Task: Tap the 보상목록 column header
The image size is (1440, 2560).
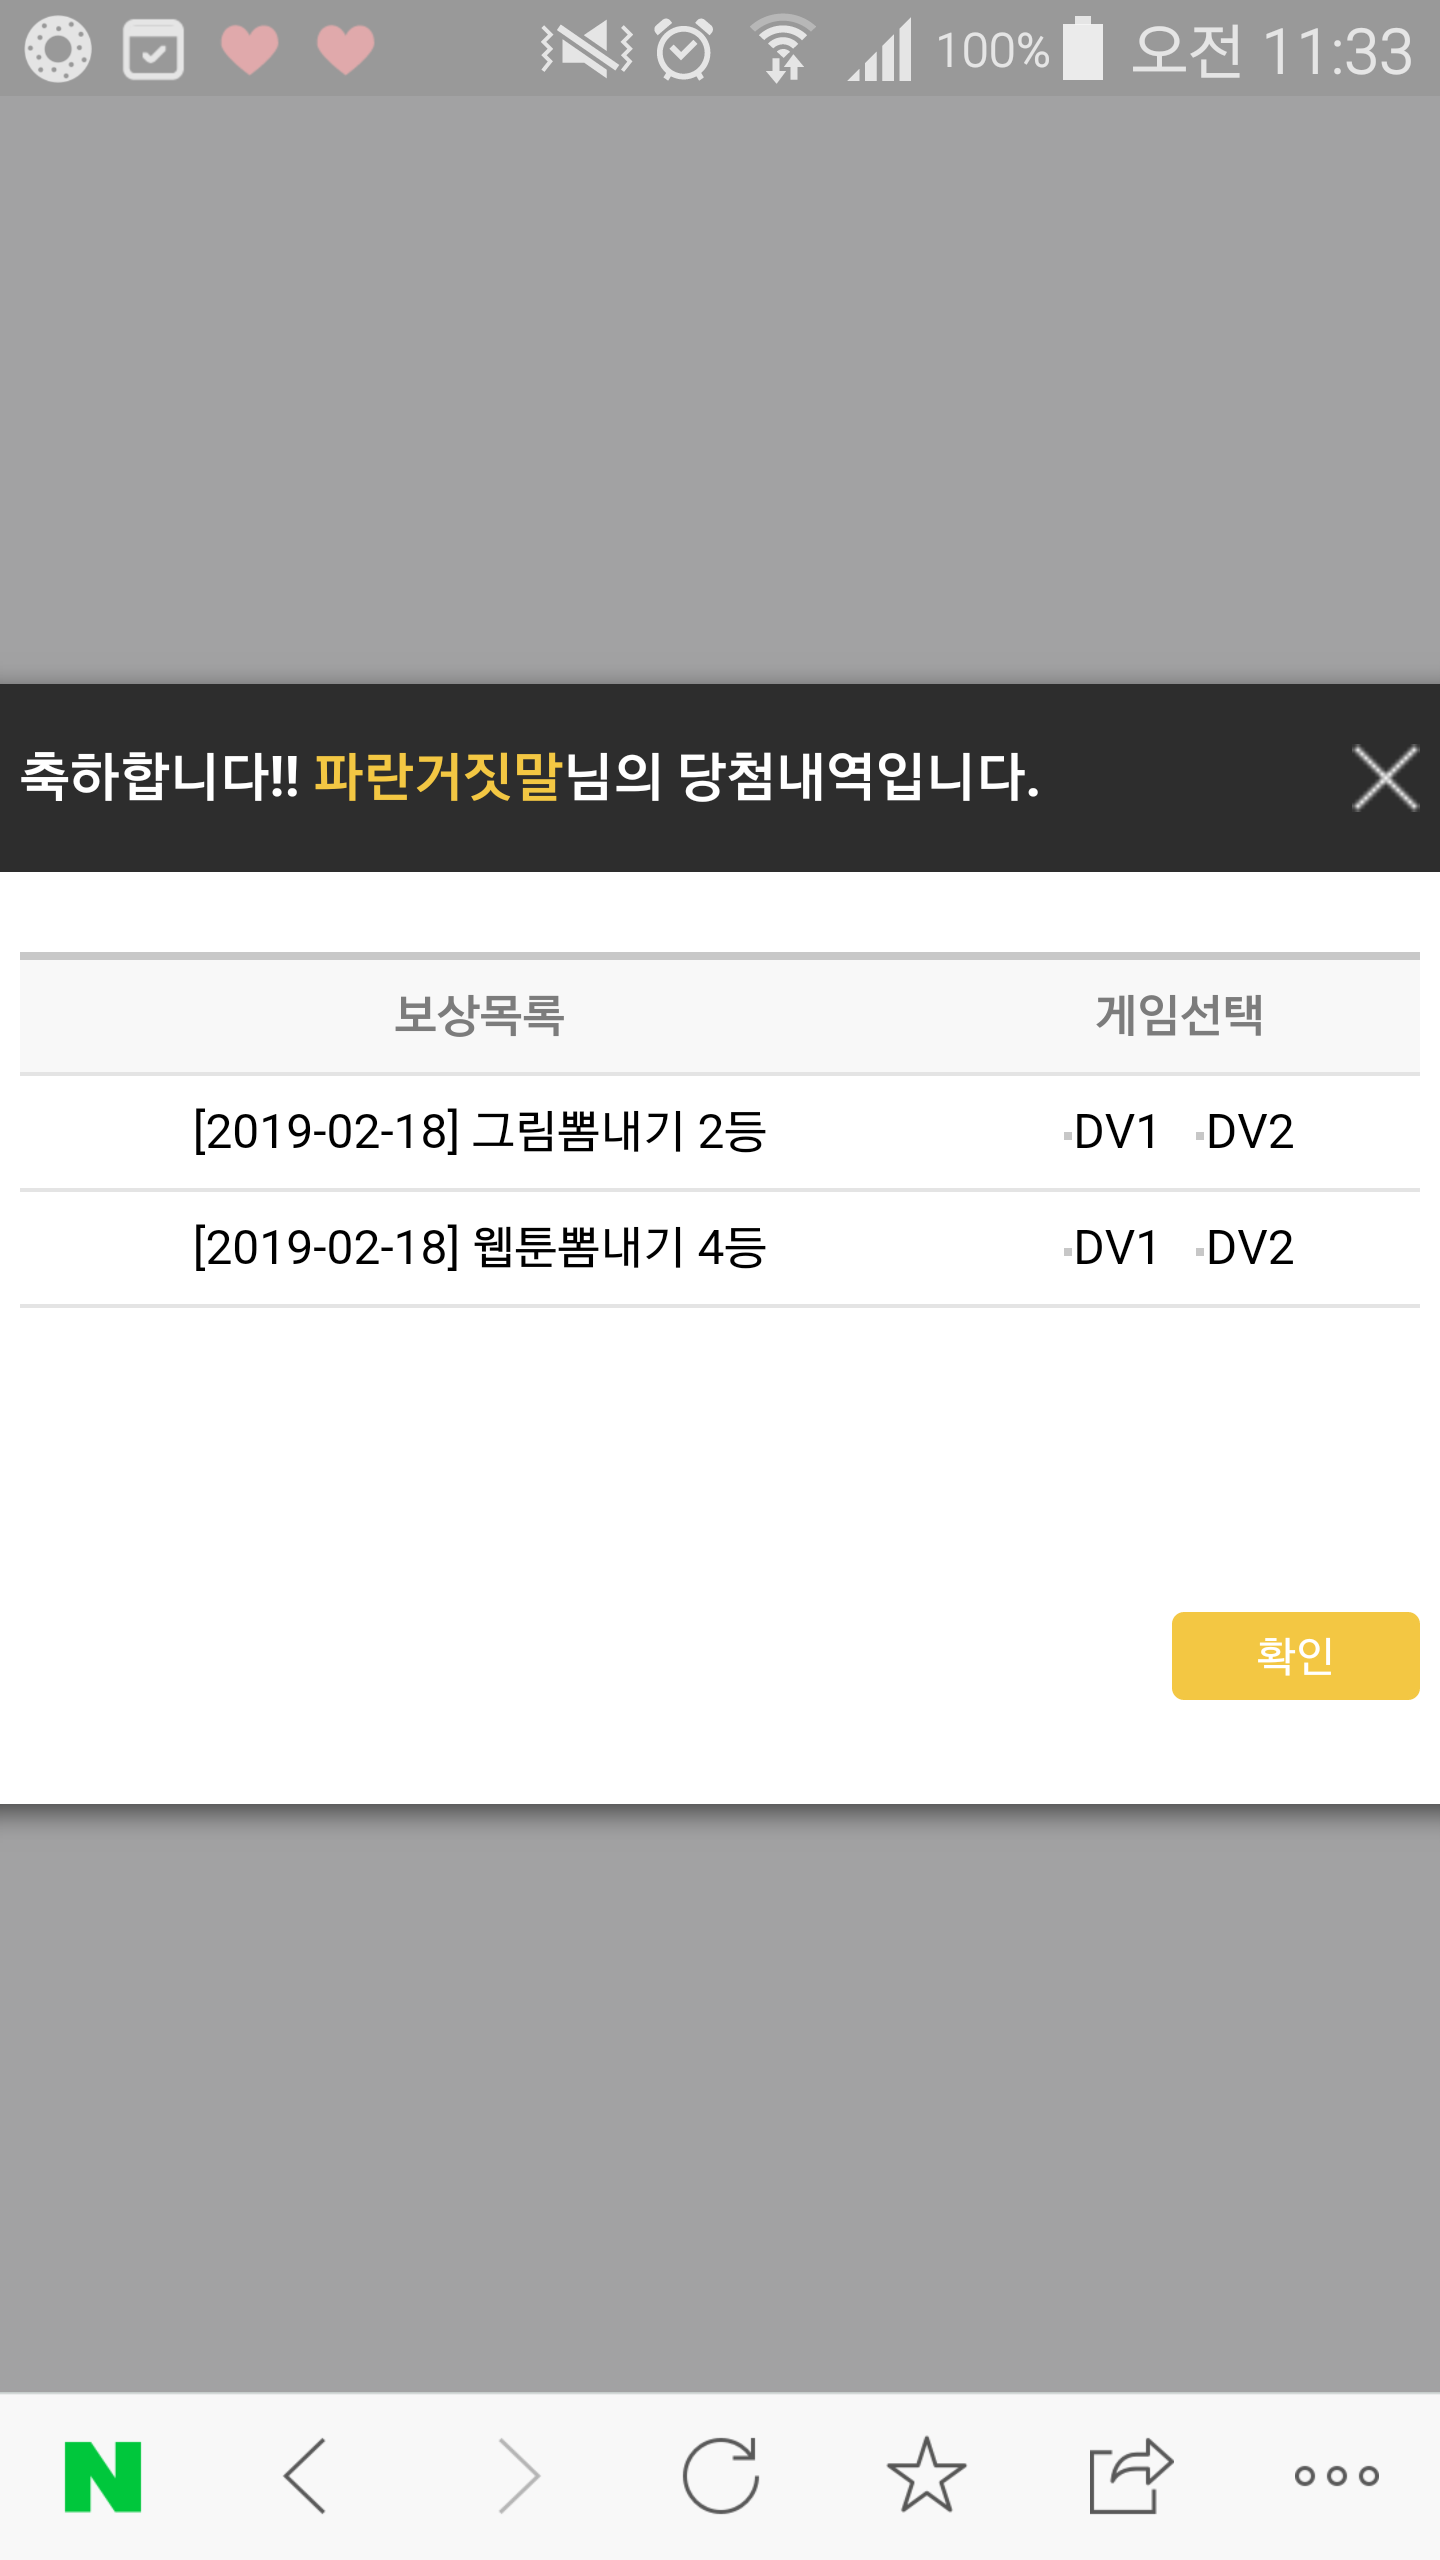Action: coord(479,1015)
